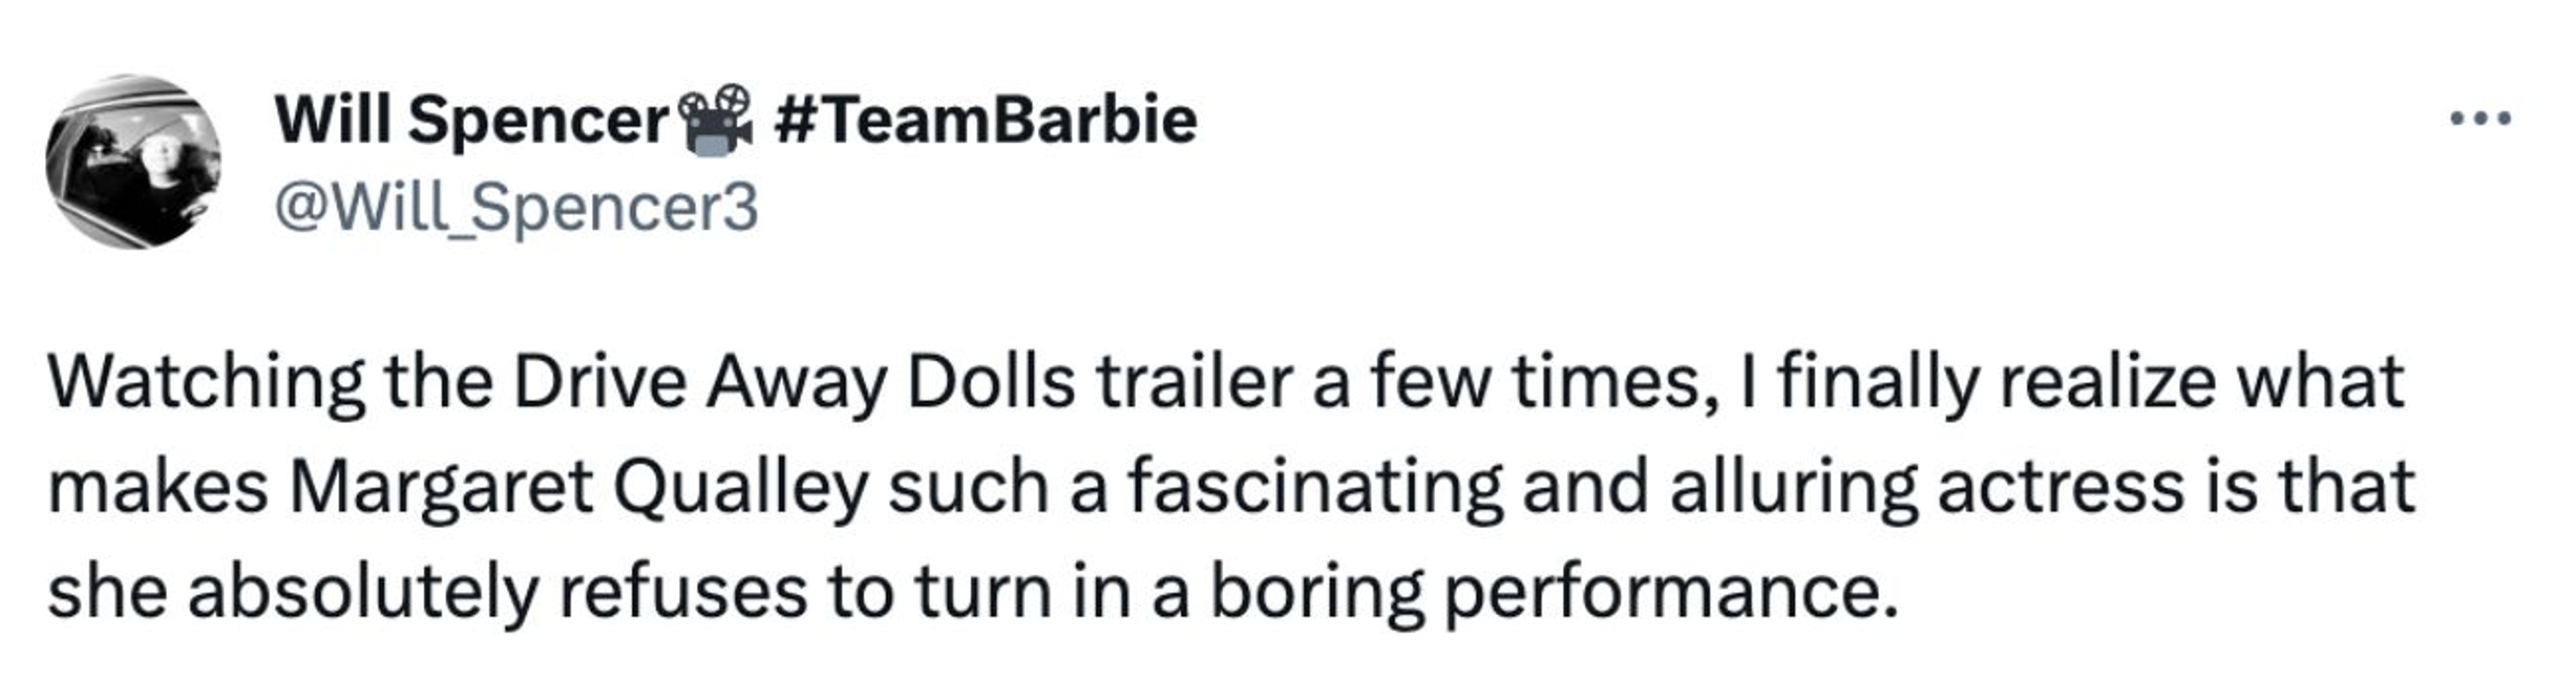The image size is (2576, 700).
Task: Click the @Will_Spencer3 handle
Action: coord(516,210)
